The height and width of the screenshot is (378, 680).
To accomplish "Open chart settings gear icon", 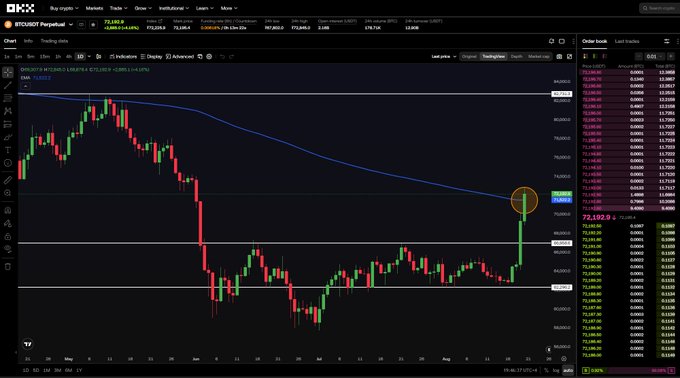I will tap(209, 56).
